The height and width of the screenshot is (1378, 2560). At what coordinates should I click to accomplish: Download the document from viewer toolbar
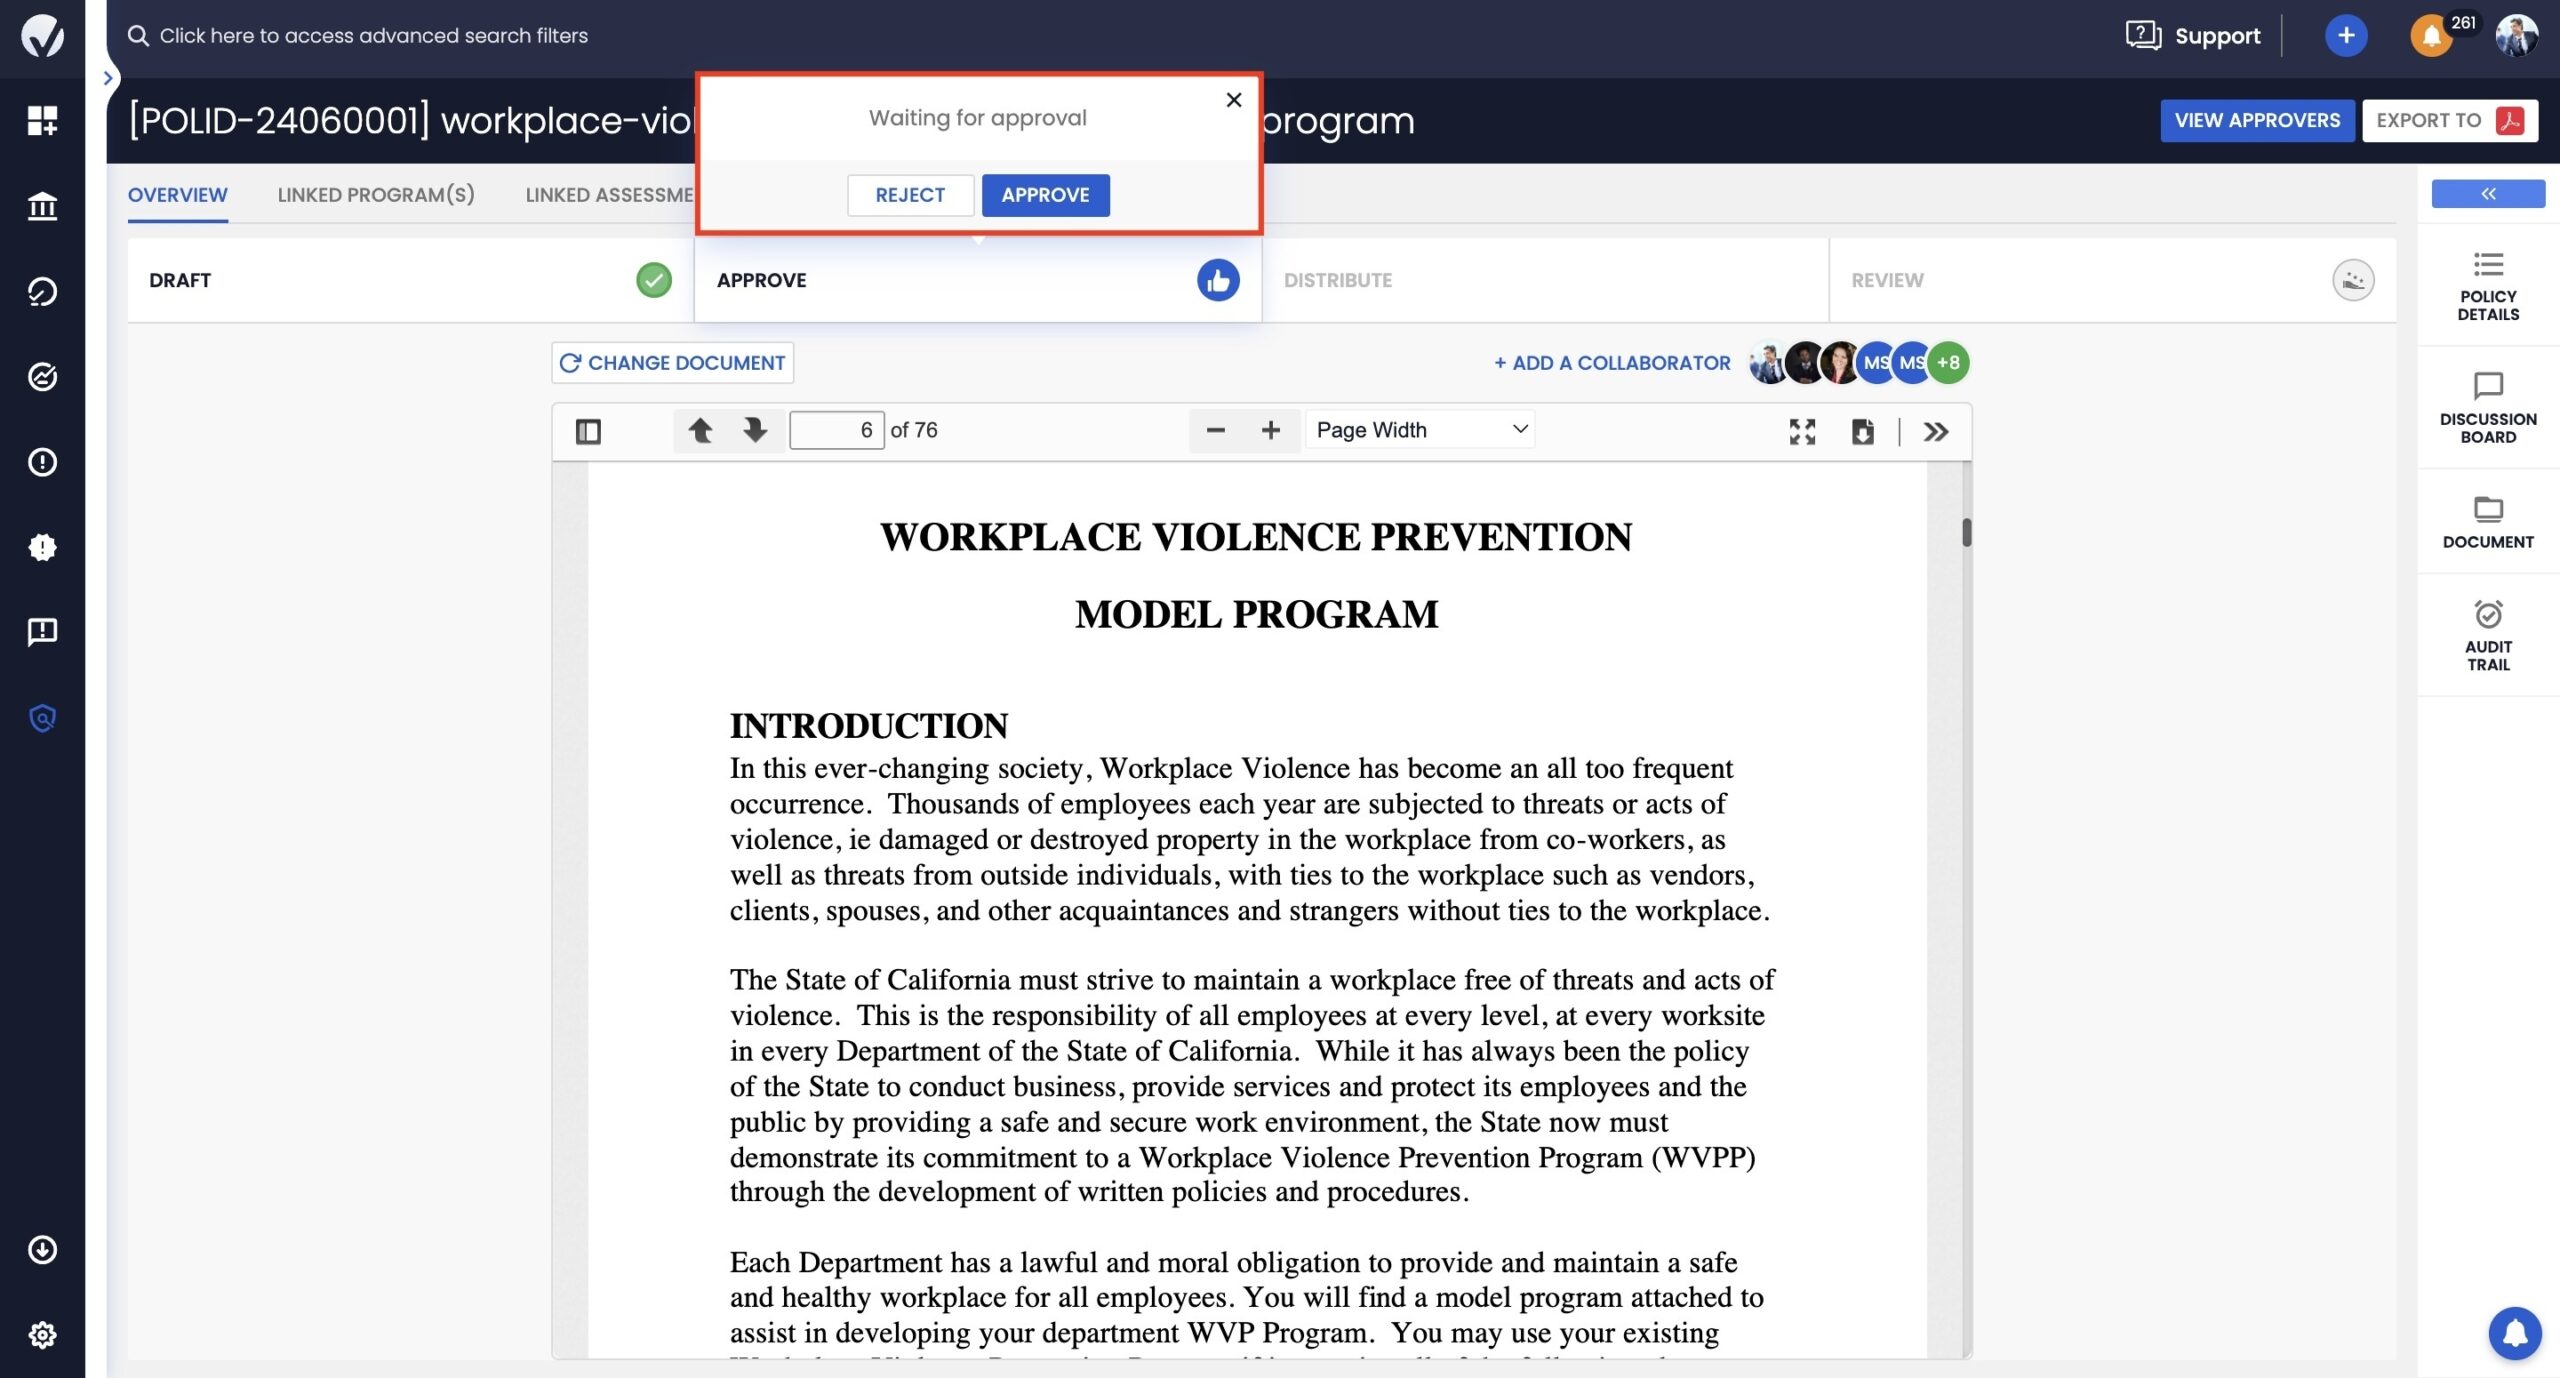1862,432
